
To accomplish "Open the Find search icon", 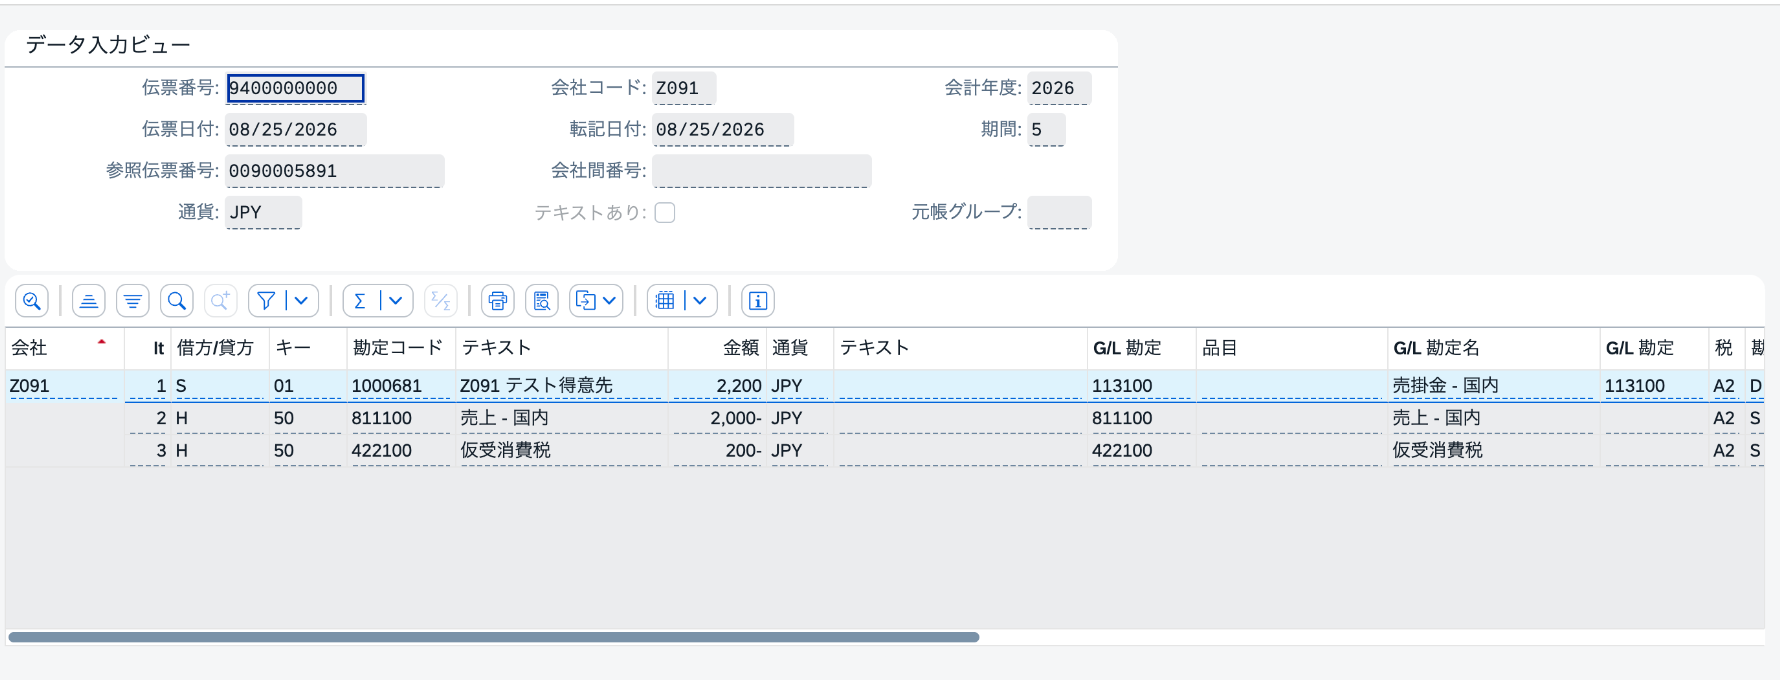I will tap(177, 301).
